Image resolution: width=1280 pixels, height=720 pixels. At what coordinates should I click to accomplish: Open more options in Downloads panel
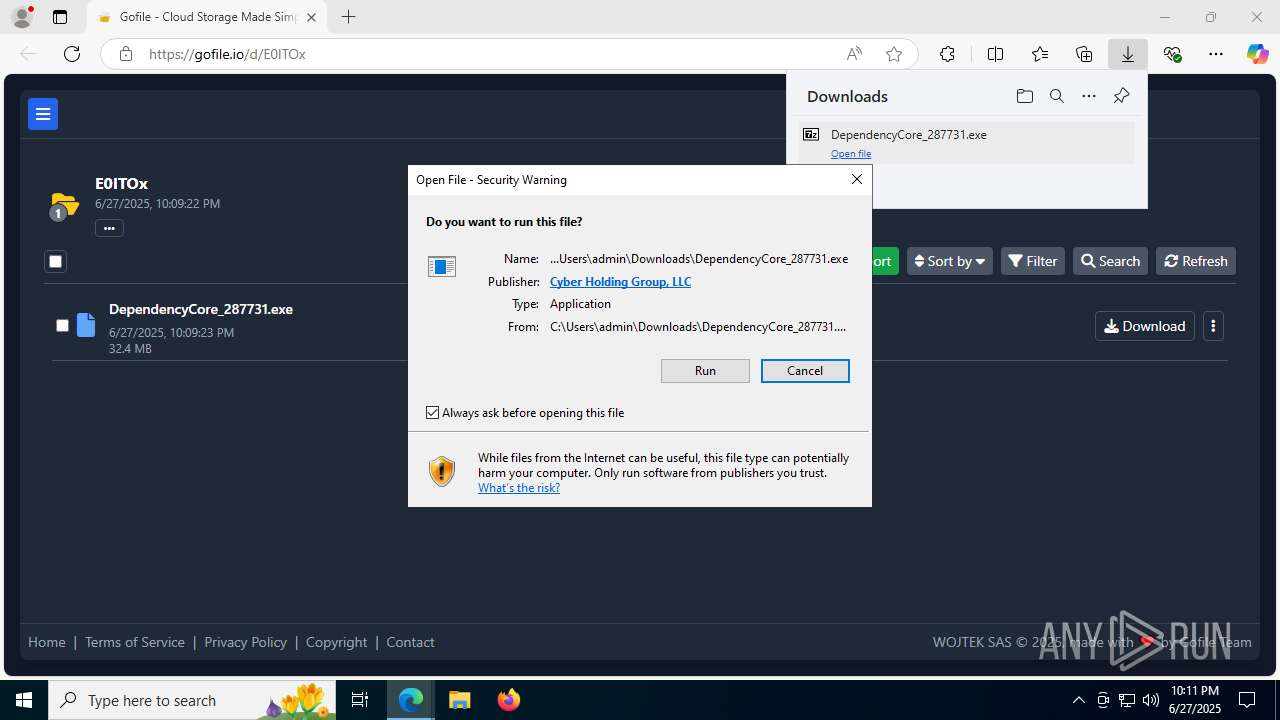point(1089,96)
